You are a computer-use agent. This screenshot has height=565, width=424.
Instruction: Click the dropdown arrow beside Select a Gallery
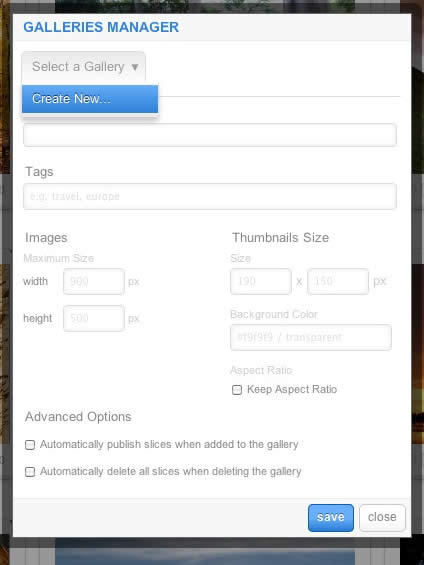point(135,67)
